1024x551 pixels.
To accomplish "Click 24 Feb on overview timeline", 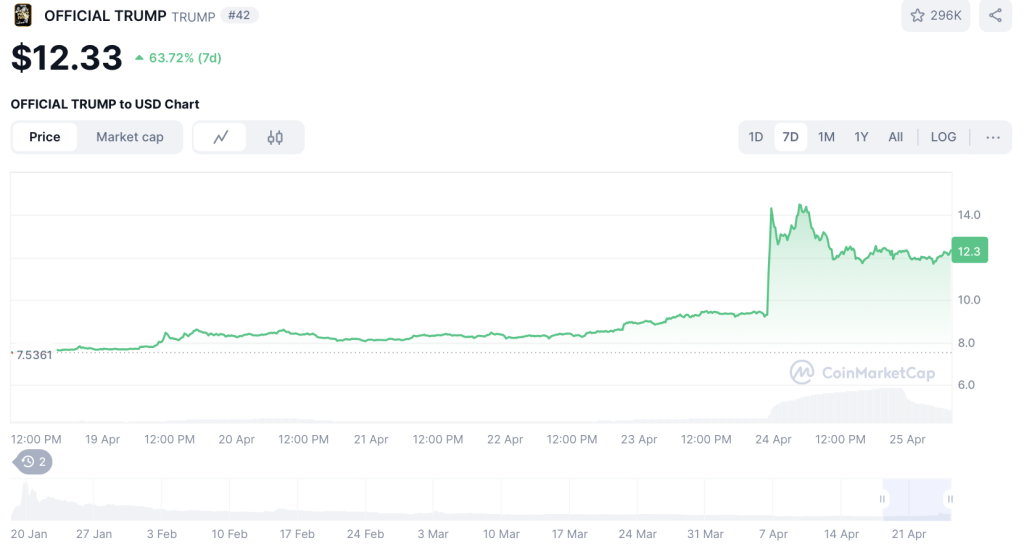I will (365, 534).
